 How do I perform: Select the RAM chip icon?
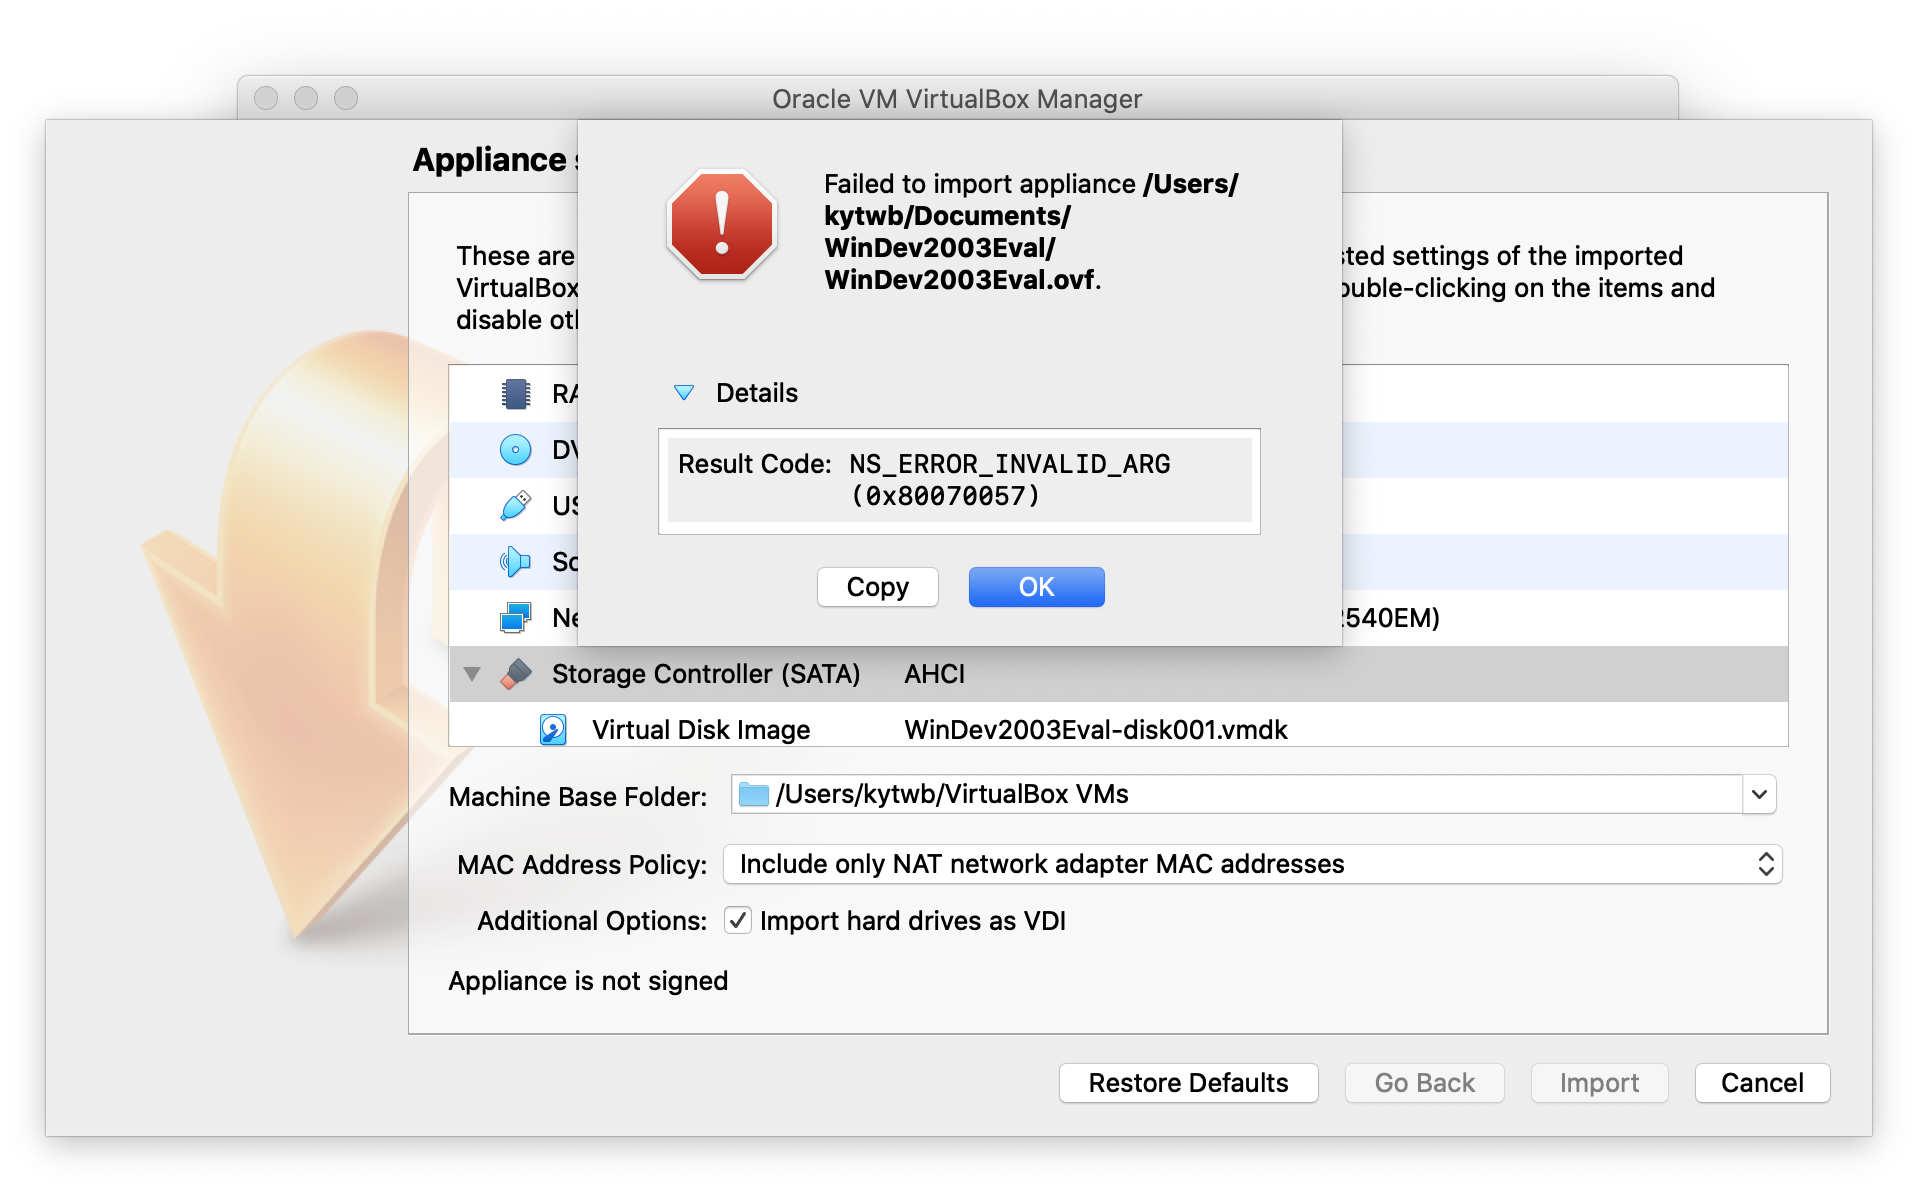(515, 394)
